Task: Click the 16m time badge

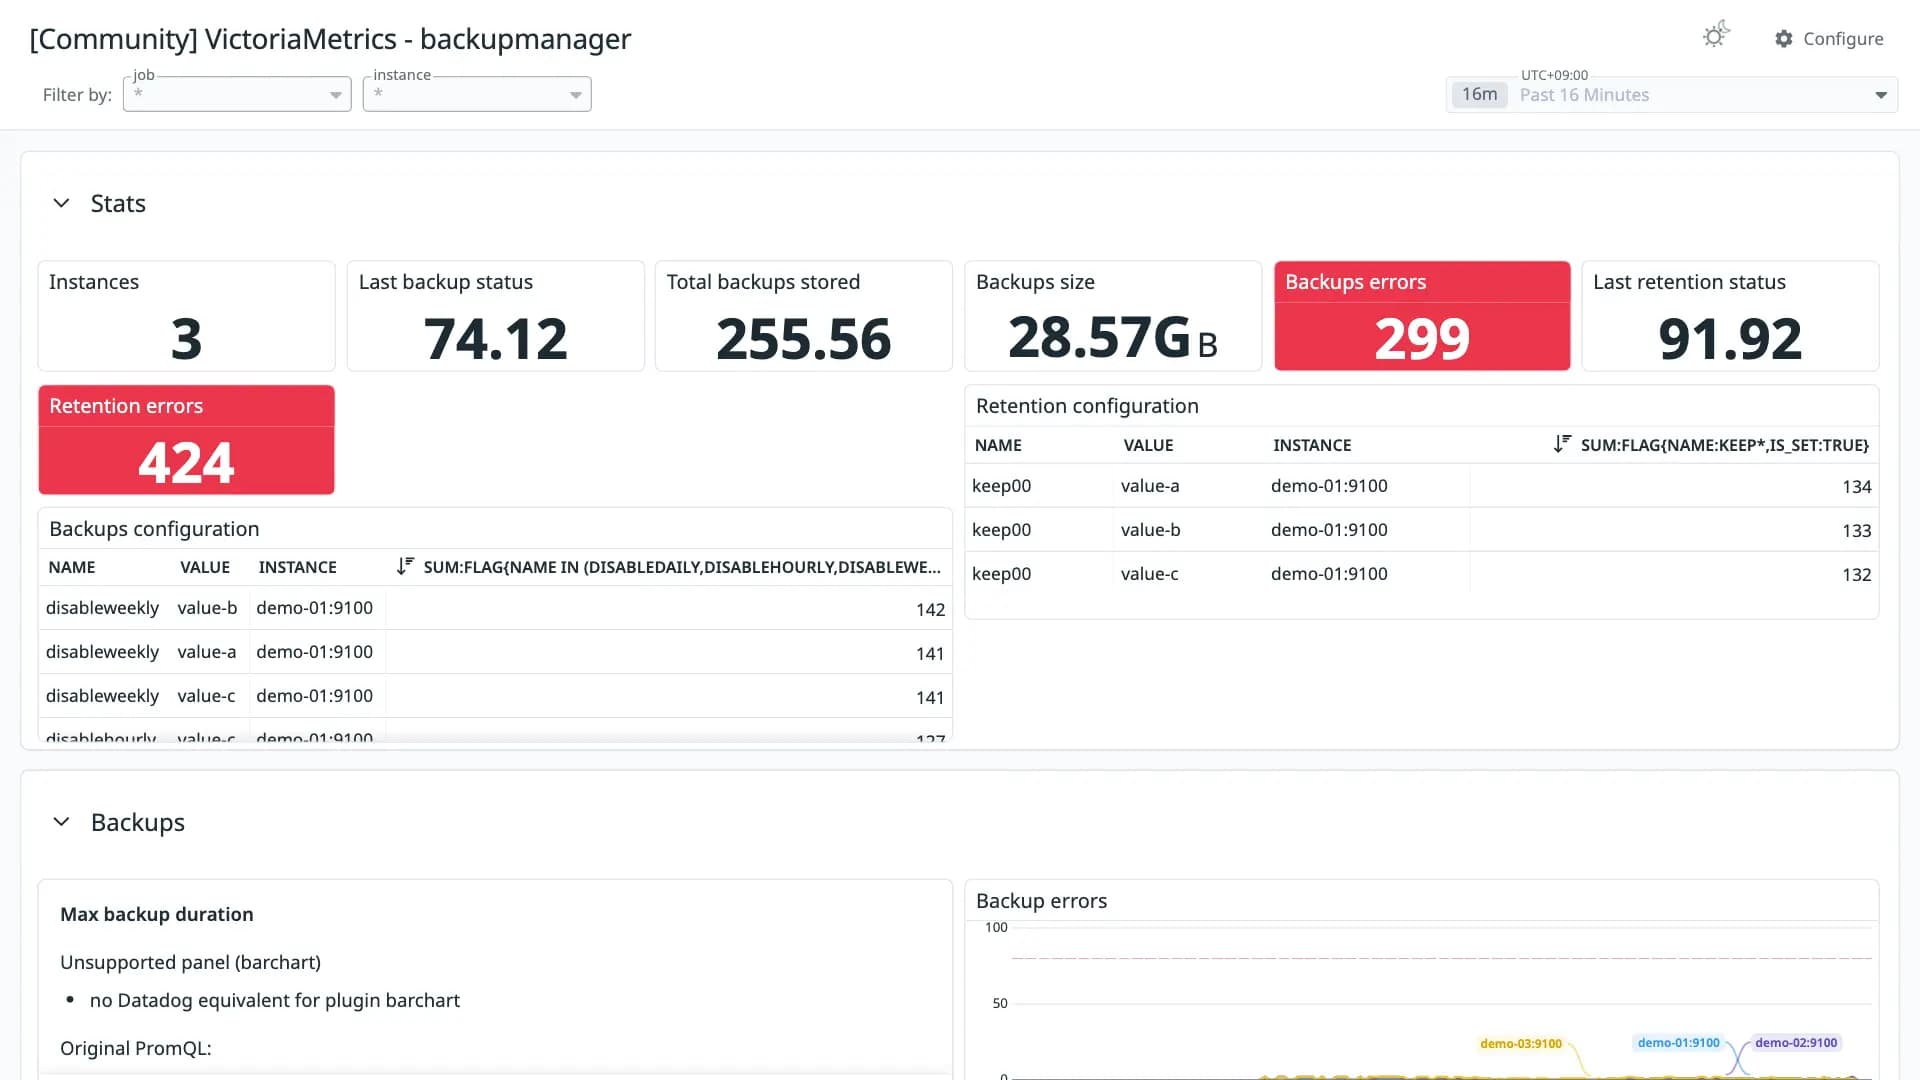Action: coord(1479,94)
